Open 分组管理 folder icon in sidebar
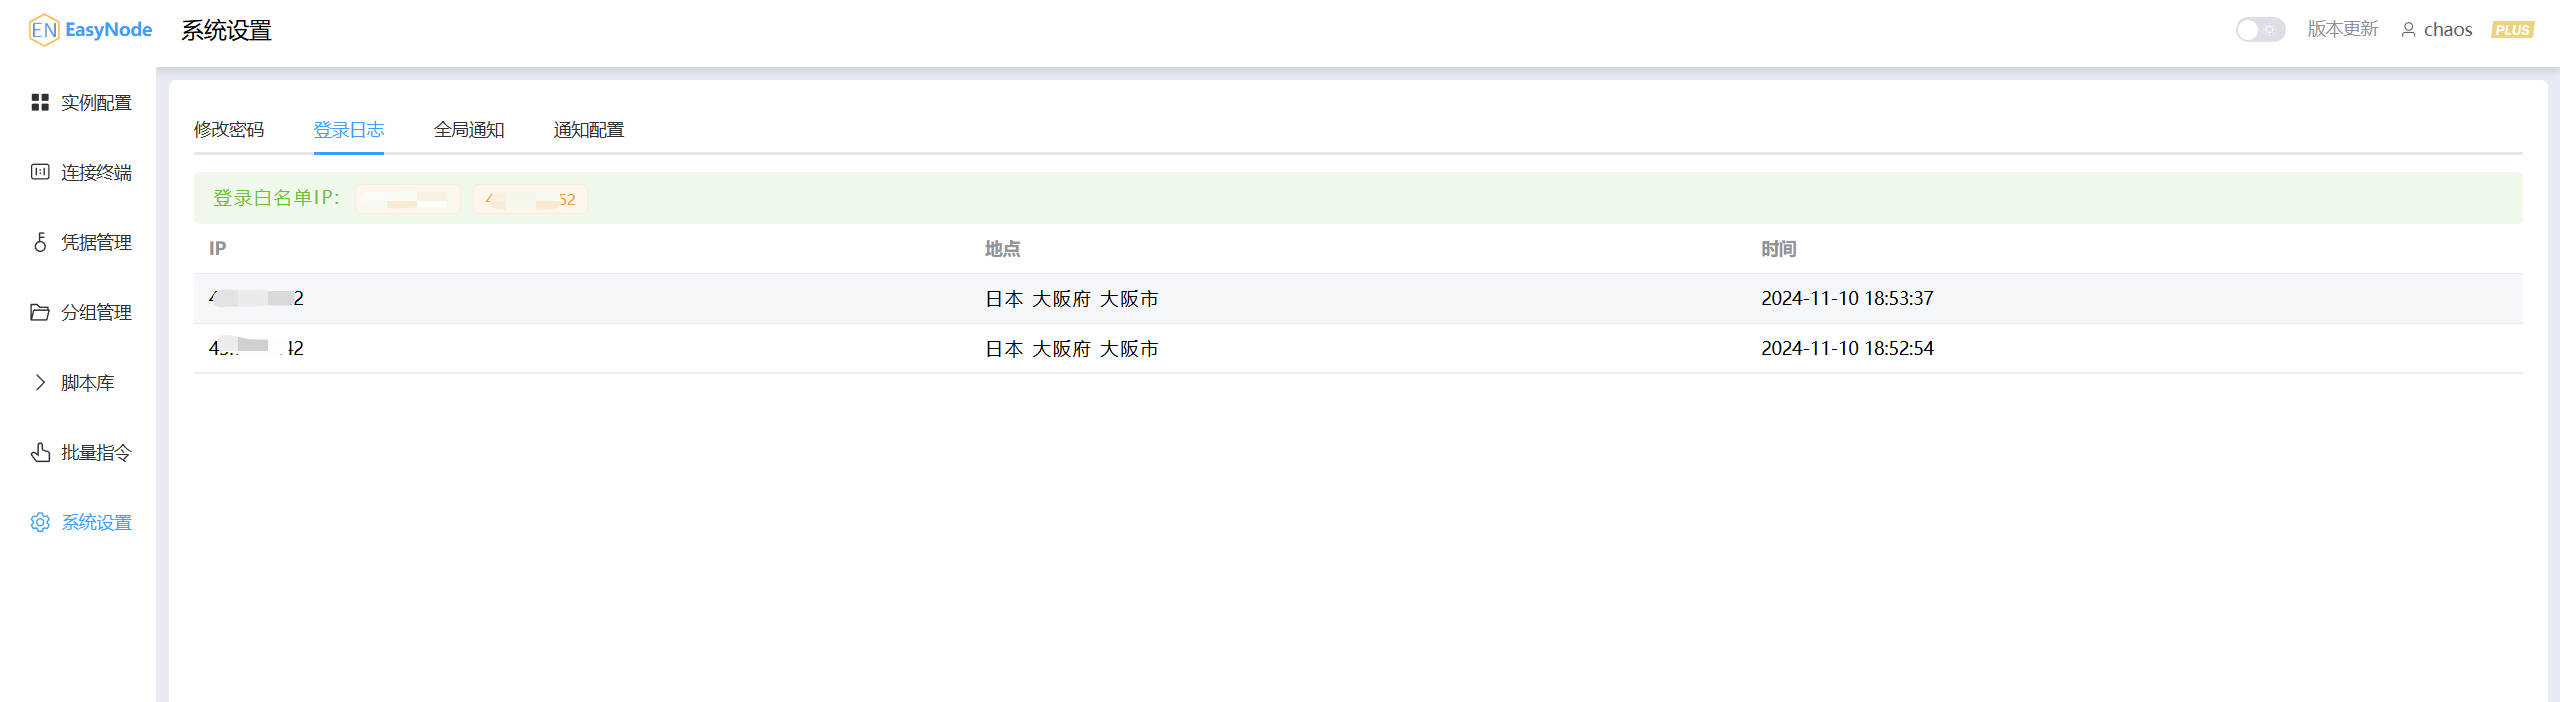2560x702 pixels. point(40,312)
